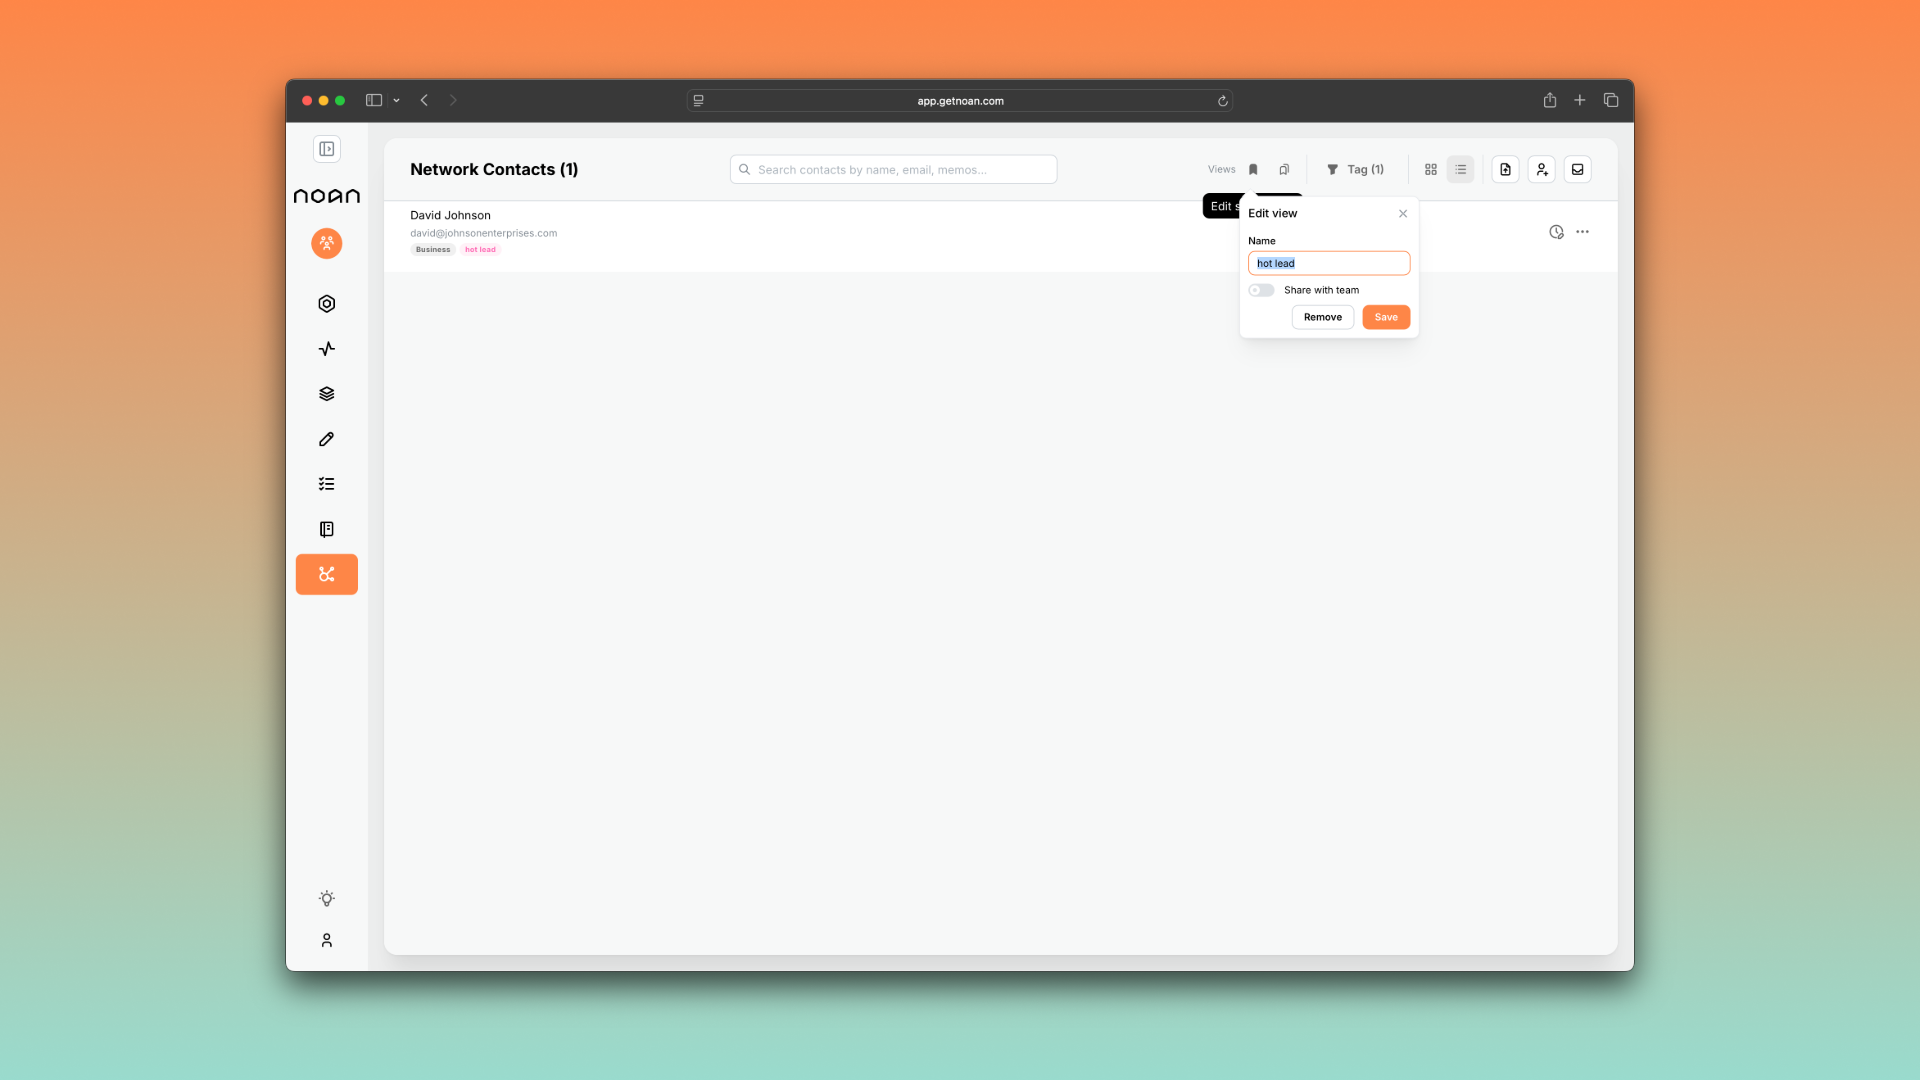Open the three-dots menu for David Johnson
Image resolution: width=1920 pixels, height=1080 pixels.
pos(1582,232)
